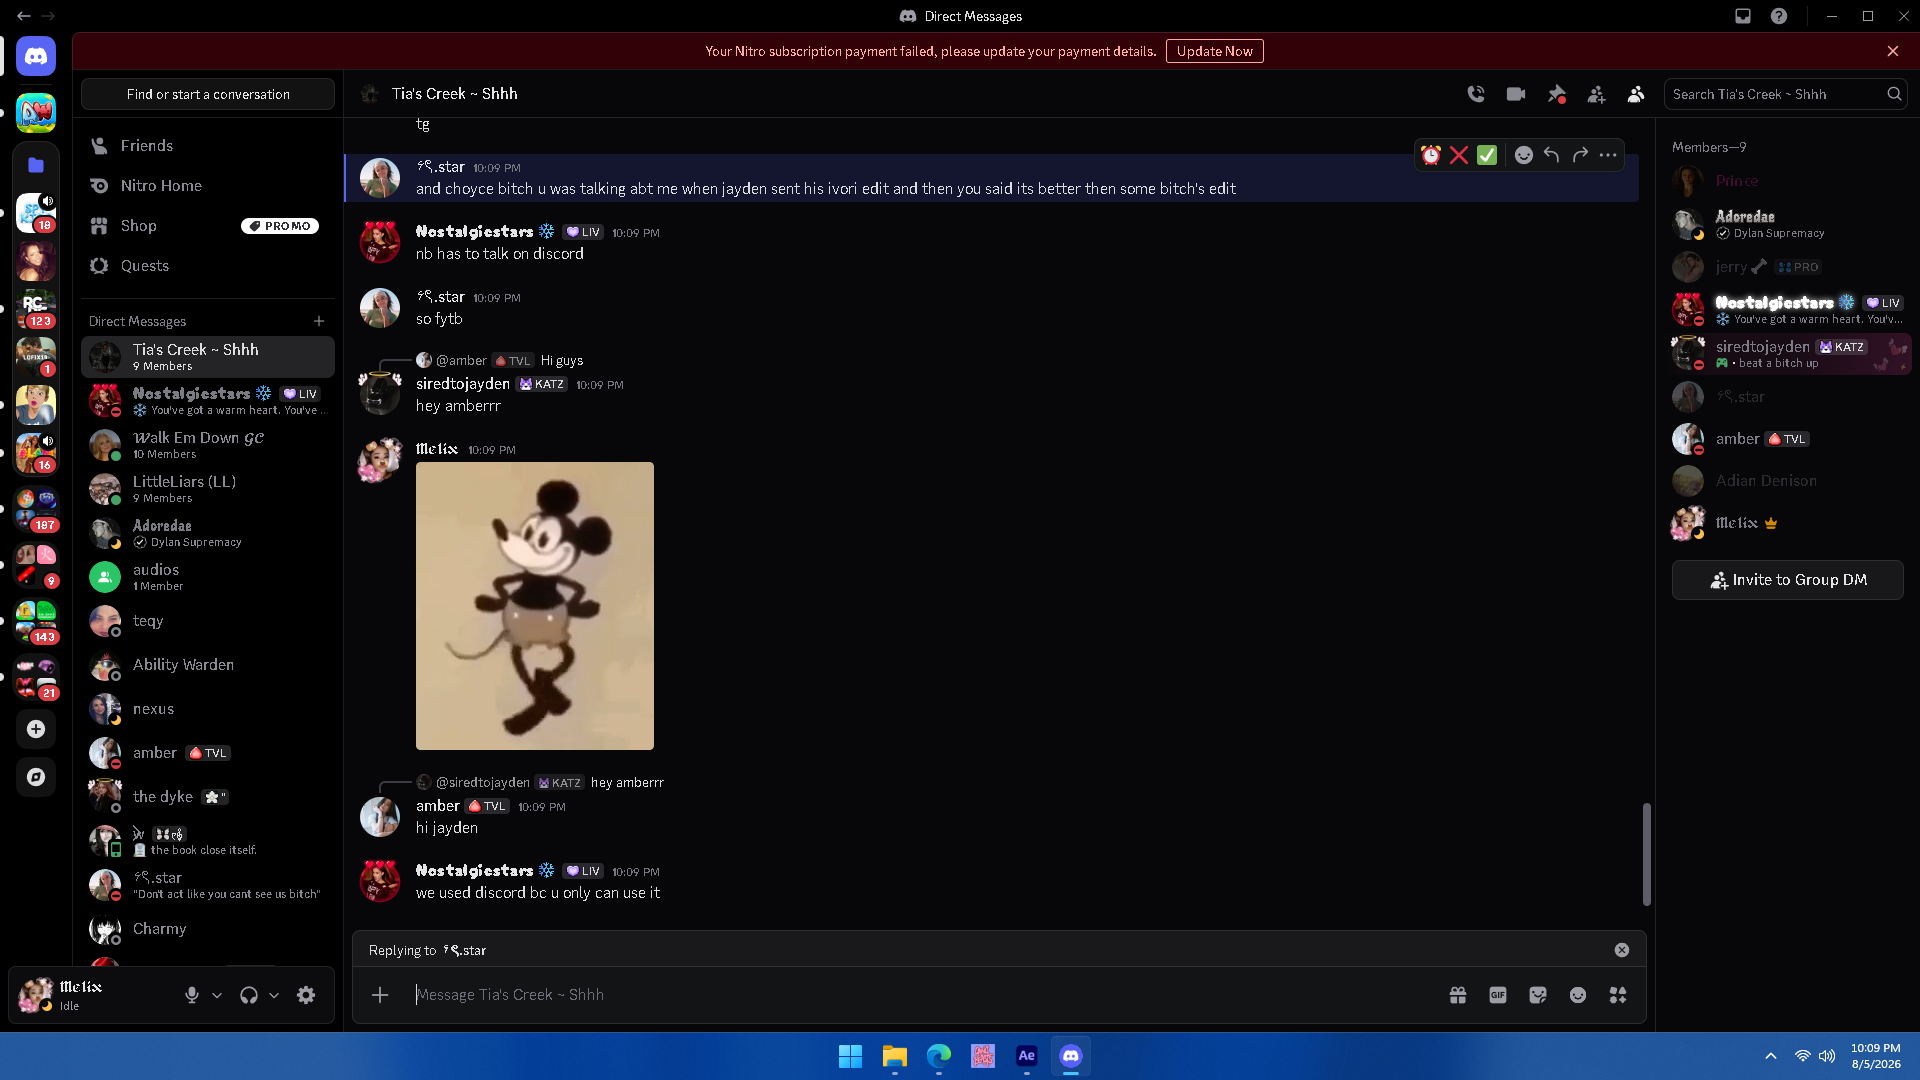Add the red X reaction
1920x1080 pixels.
click(1459, 155)
